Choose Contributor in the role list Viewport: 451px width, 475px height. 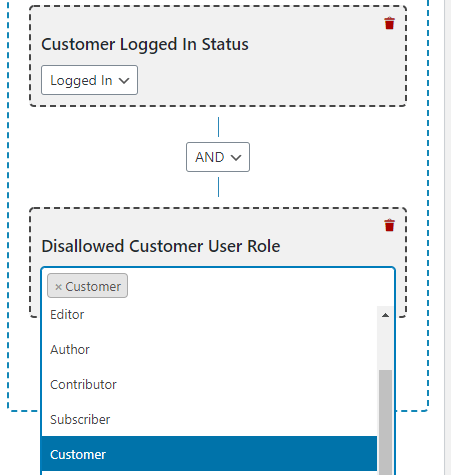209,385
